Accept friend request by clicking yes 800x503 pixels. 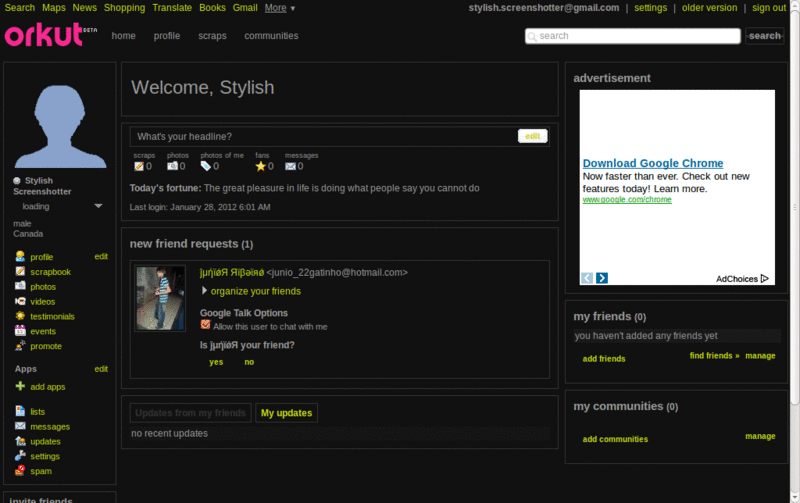tap(216, 362)
